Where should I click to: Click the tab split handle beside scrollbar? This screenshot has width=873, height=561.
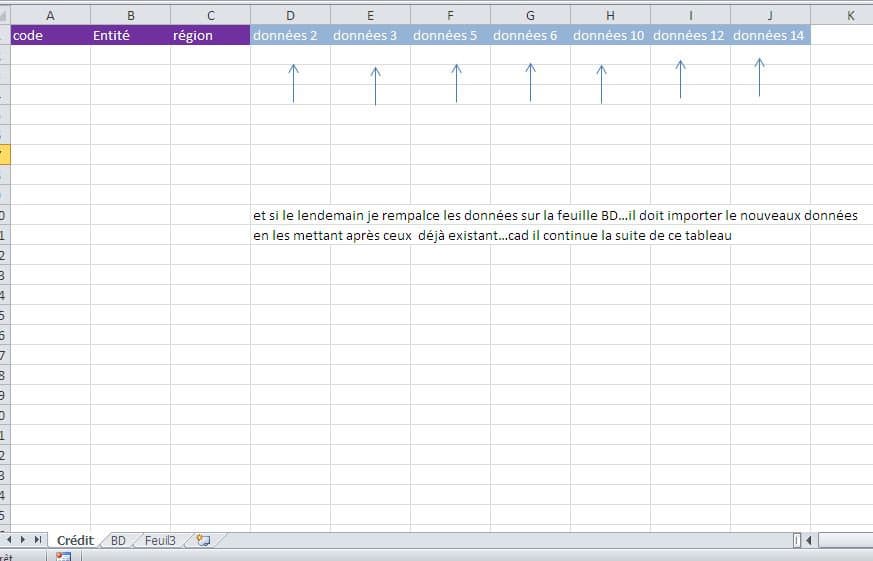(x=797, y=540)
